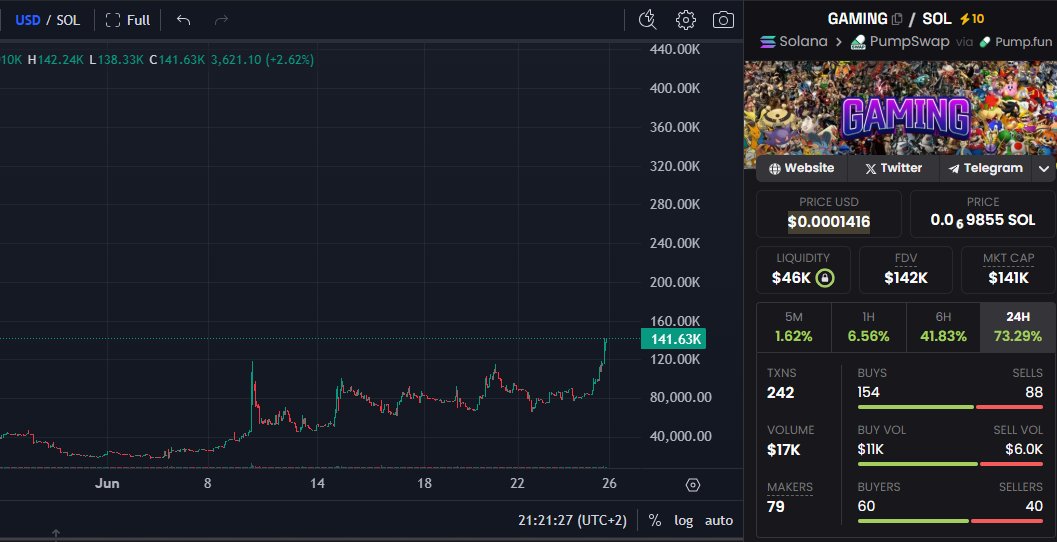Take a chart snapshot with camera icon

coord(723,20)
